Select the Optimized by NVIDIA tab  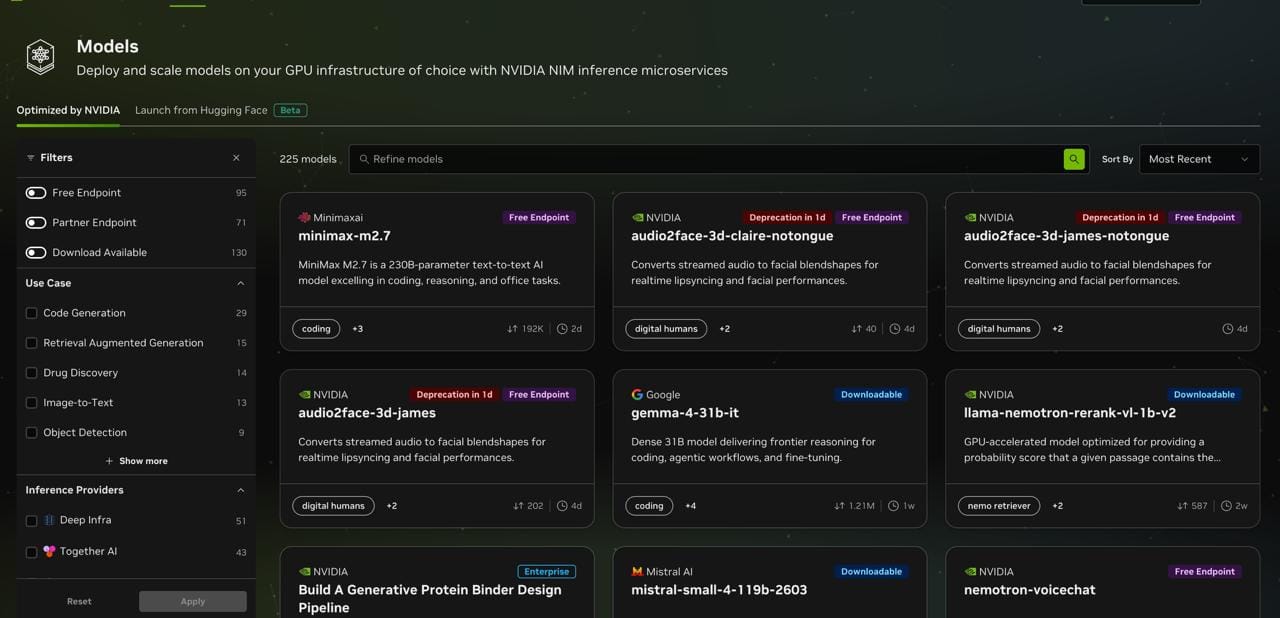[68, 110]
